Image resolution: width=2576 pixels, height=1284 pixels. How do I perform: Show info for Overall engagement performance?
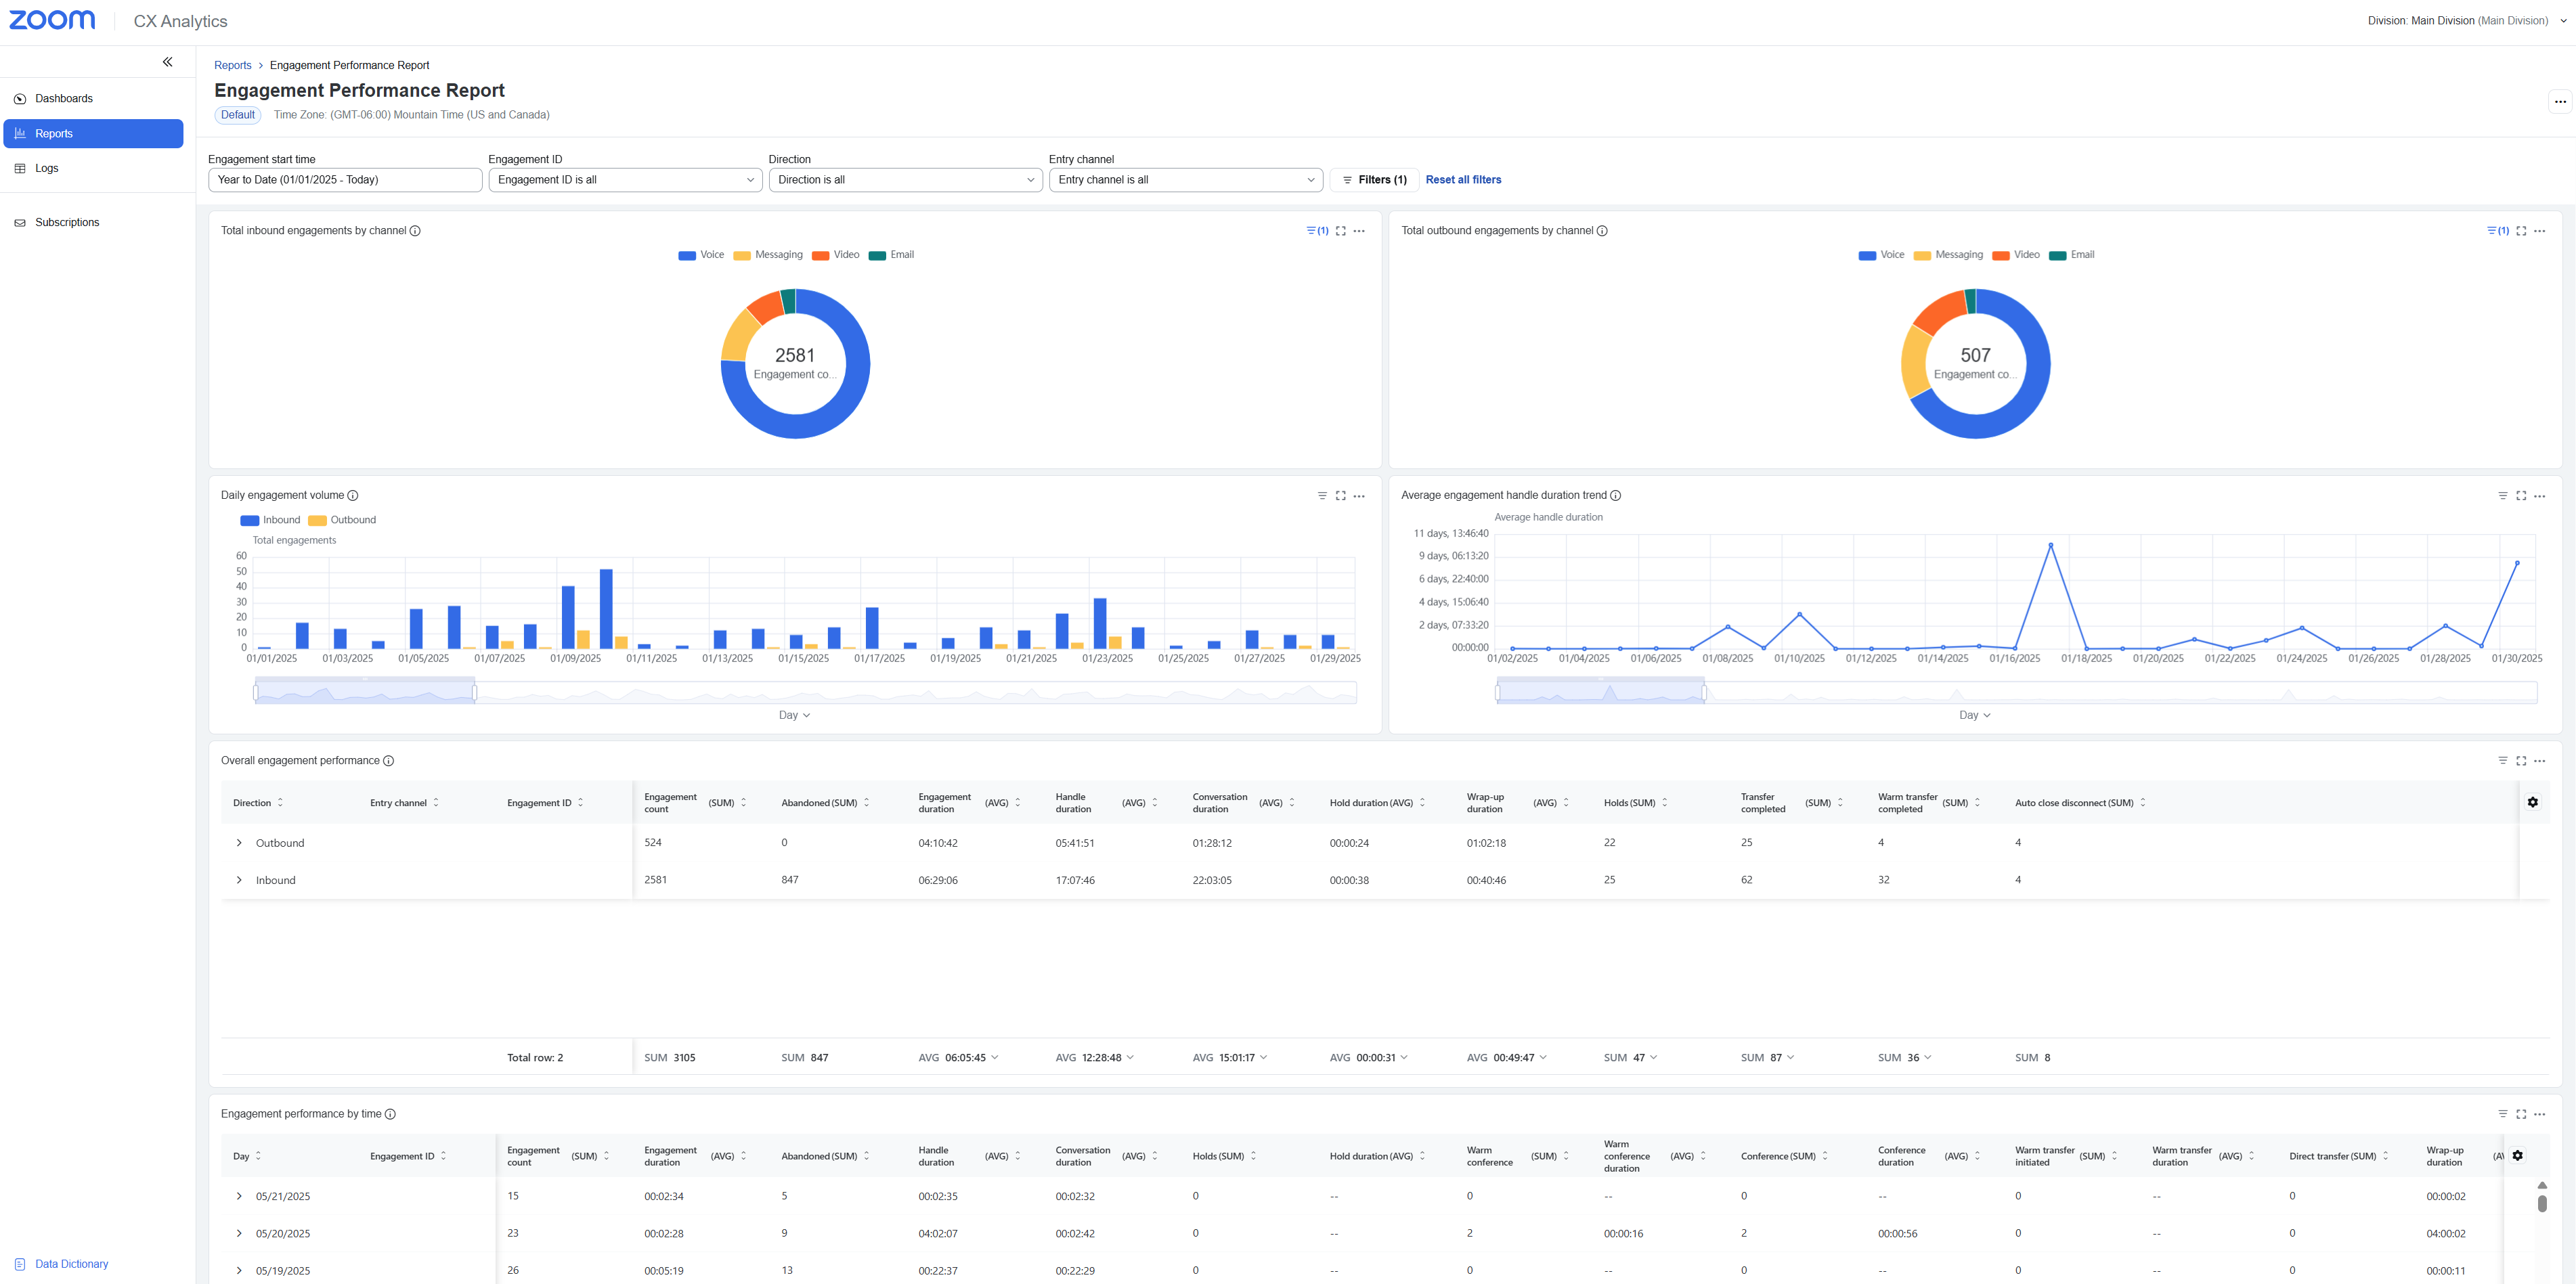tap(388, 761)
